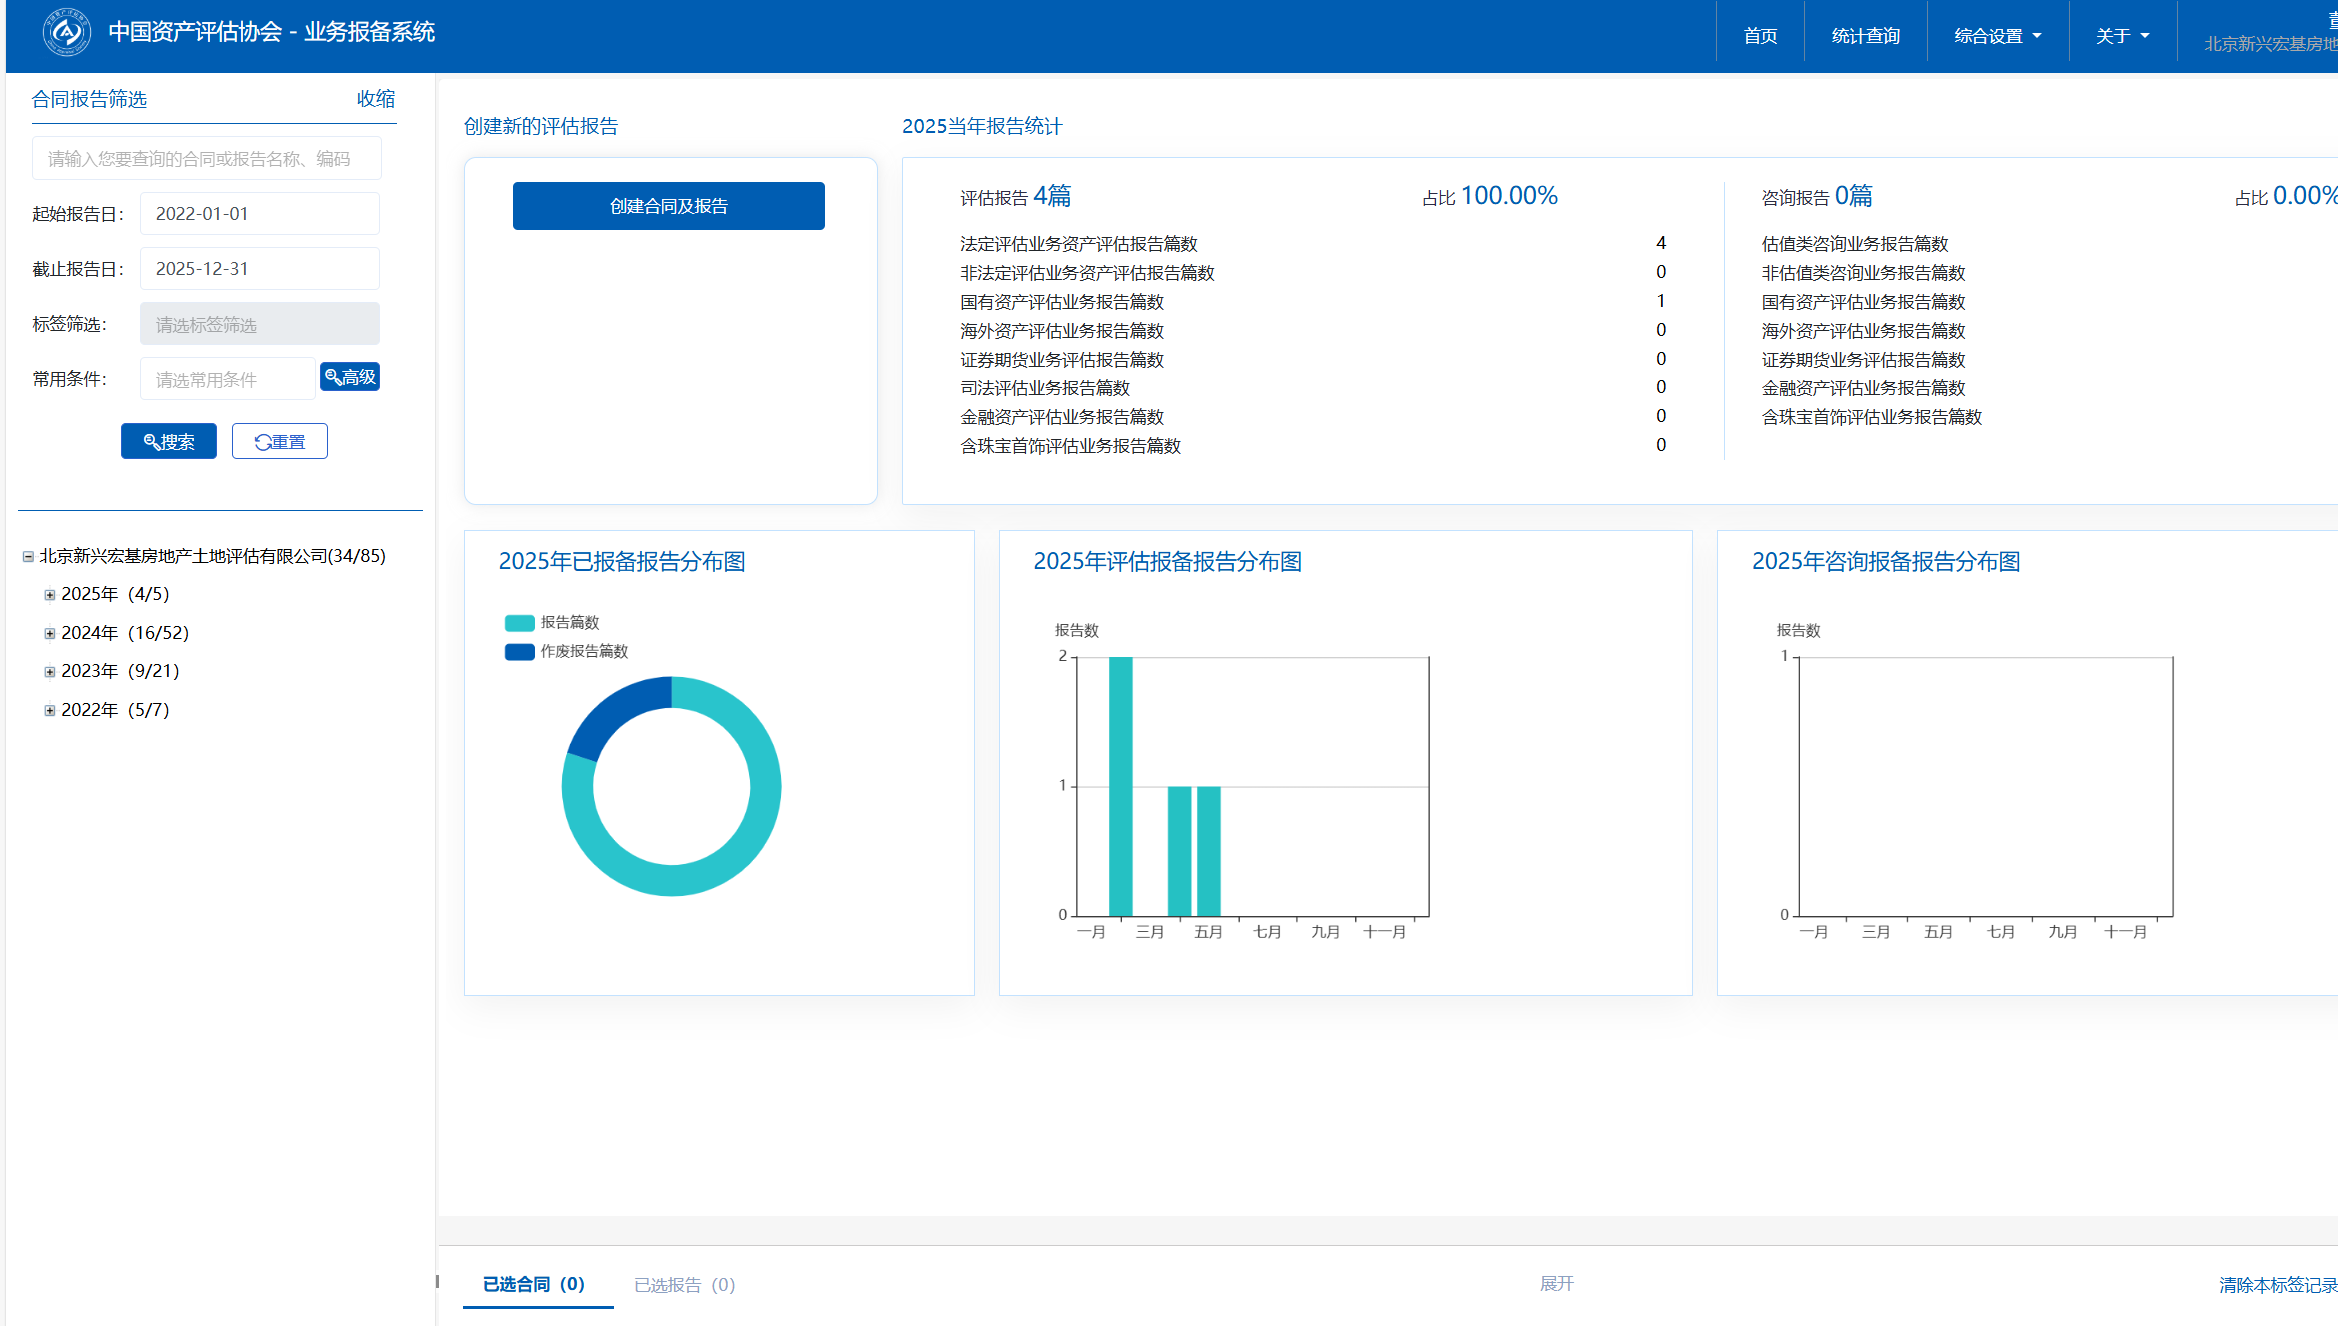
Task: Click the 重置 reset button
Action: point(280,441)
